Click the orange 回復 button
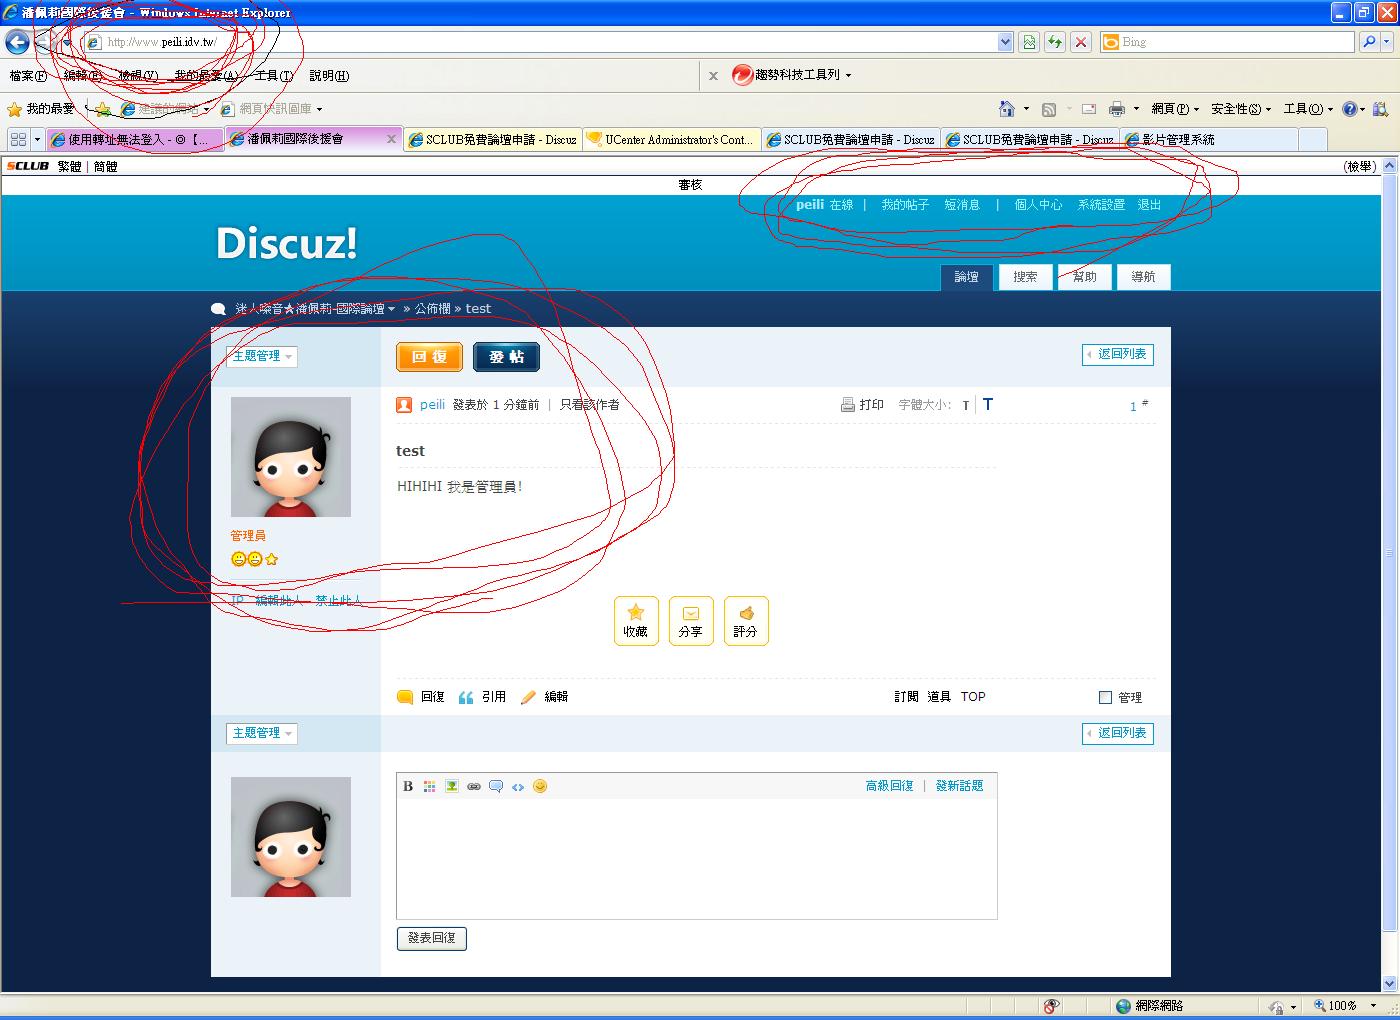This screenshot has height=1020, width=1400. point(429,357)
